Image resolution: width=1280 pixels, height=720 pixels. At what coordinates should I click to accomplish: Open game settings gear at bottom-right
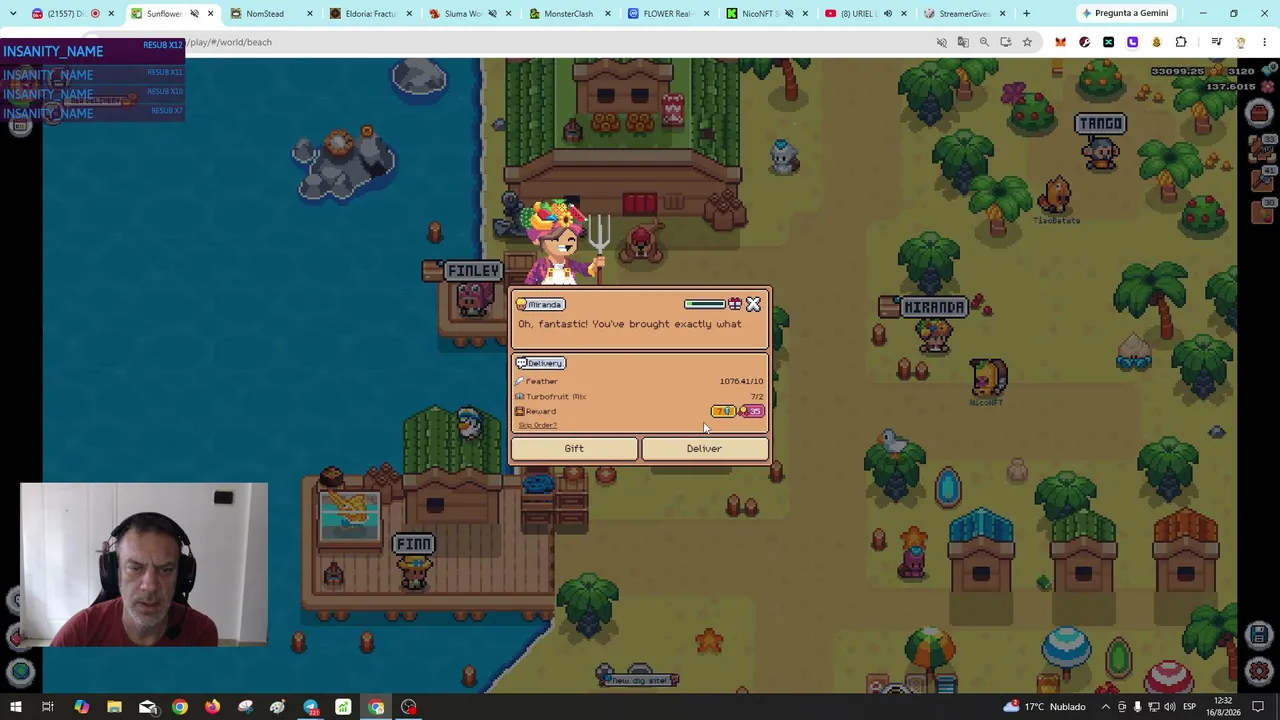(1259, 671)
